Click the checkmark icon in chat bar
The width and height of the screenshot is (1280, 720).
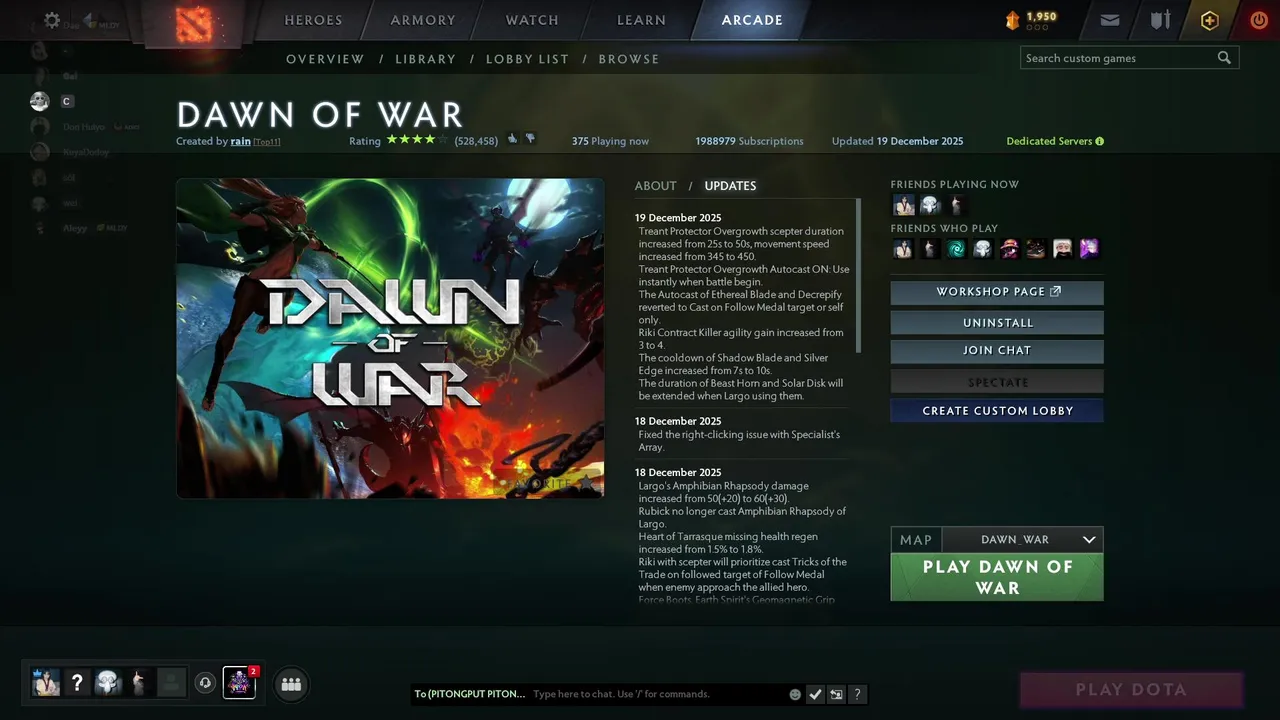click(x=815, y=694)
